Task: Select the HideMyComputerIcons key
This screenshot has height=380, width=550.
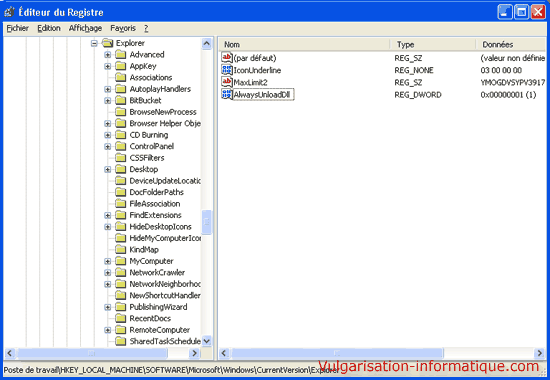Action: click(165, 238)
